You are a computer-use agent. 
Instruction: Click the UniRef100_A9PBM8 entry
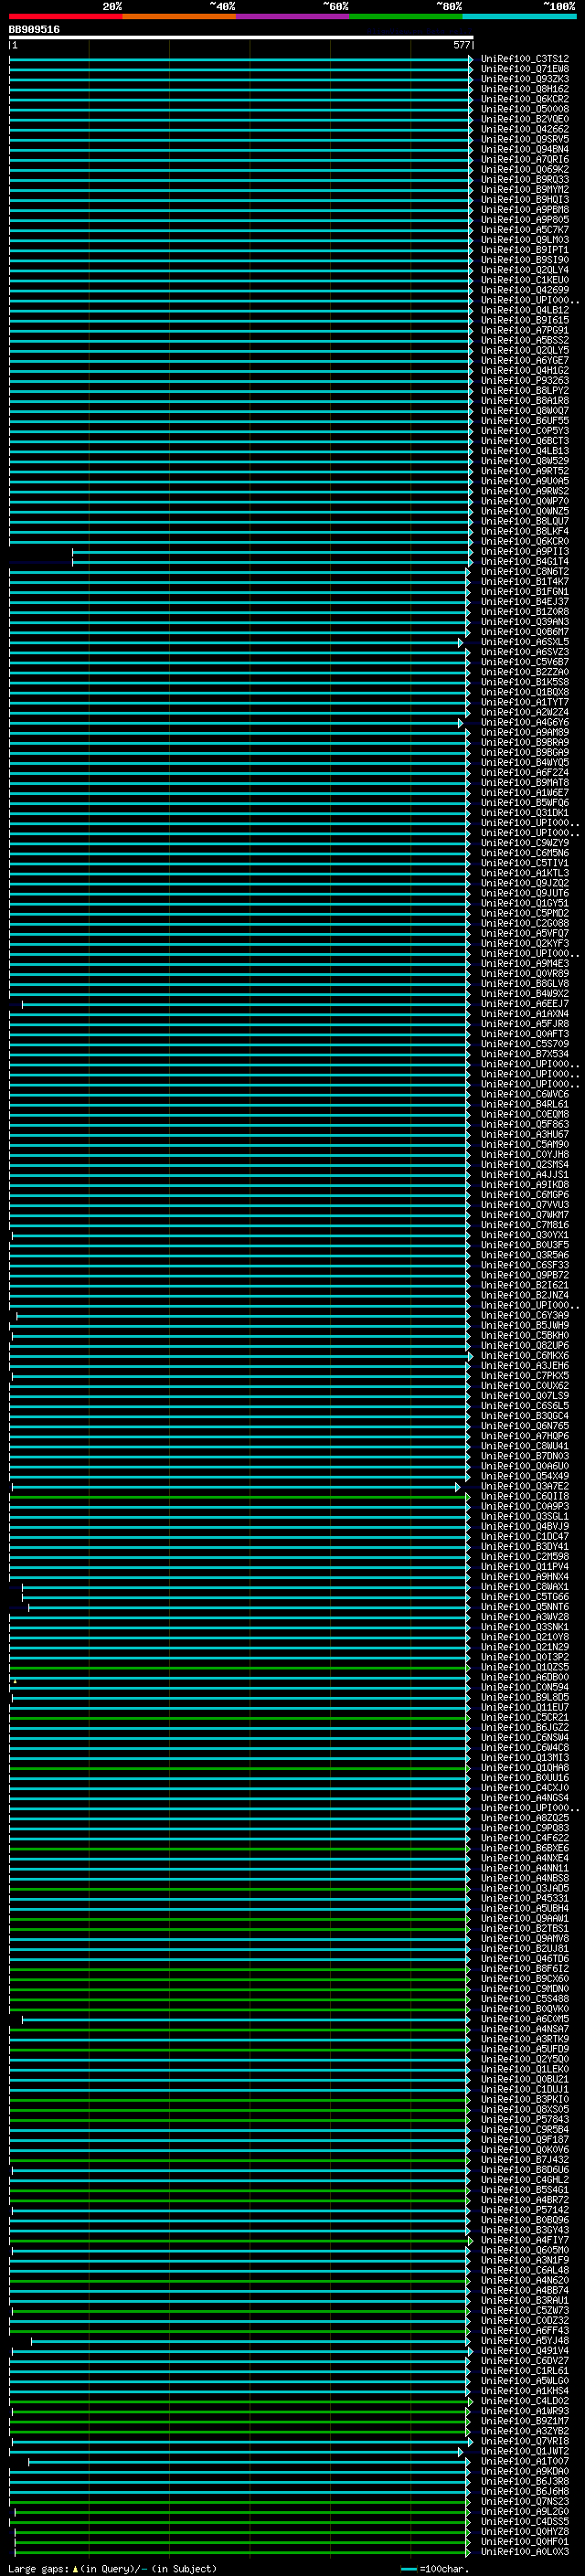pyautogui.click(x=525, y=210)
